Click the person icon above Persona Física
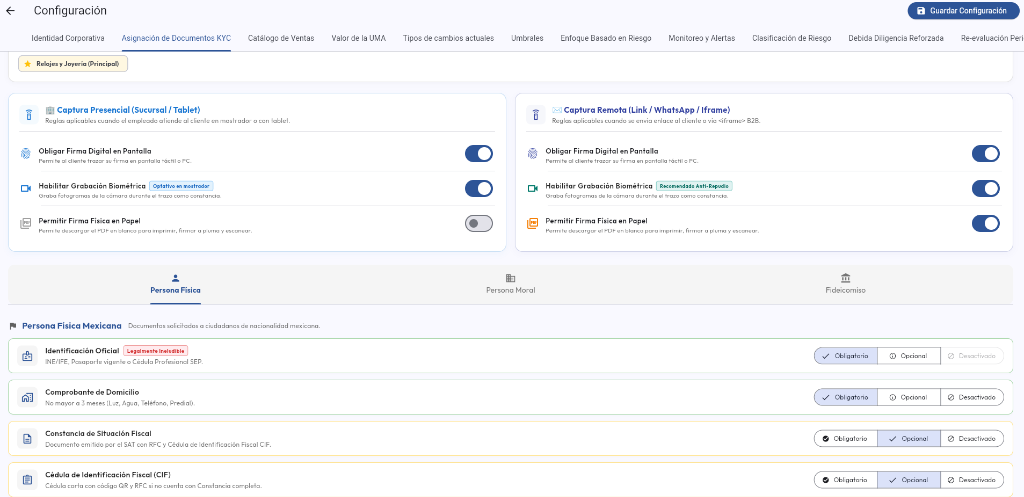The height and width of the screenshot is (497, 1024). (175, 278)
